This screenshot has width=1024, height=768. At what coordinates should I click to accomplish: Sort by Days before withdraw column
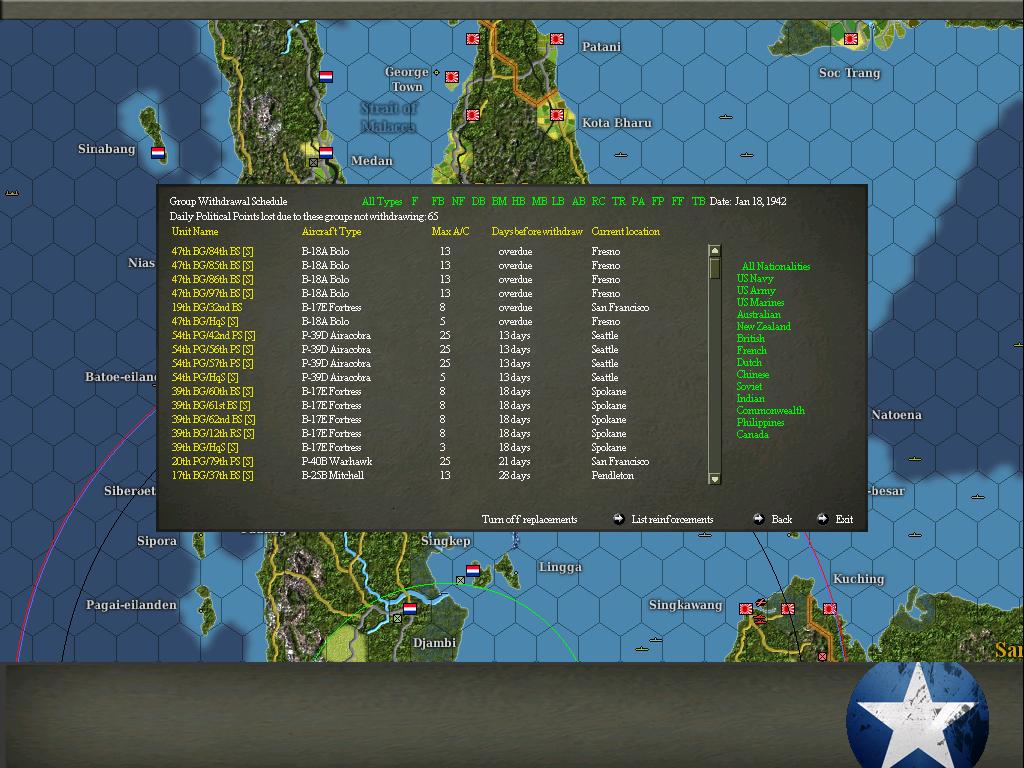(x=537, y=231)
